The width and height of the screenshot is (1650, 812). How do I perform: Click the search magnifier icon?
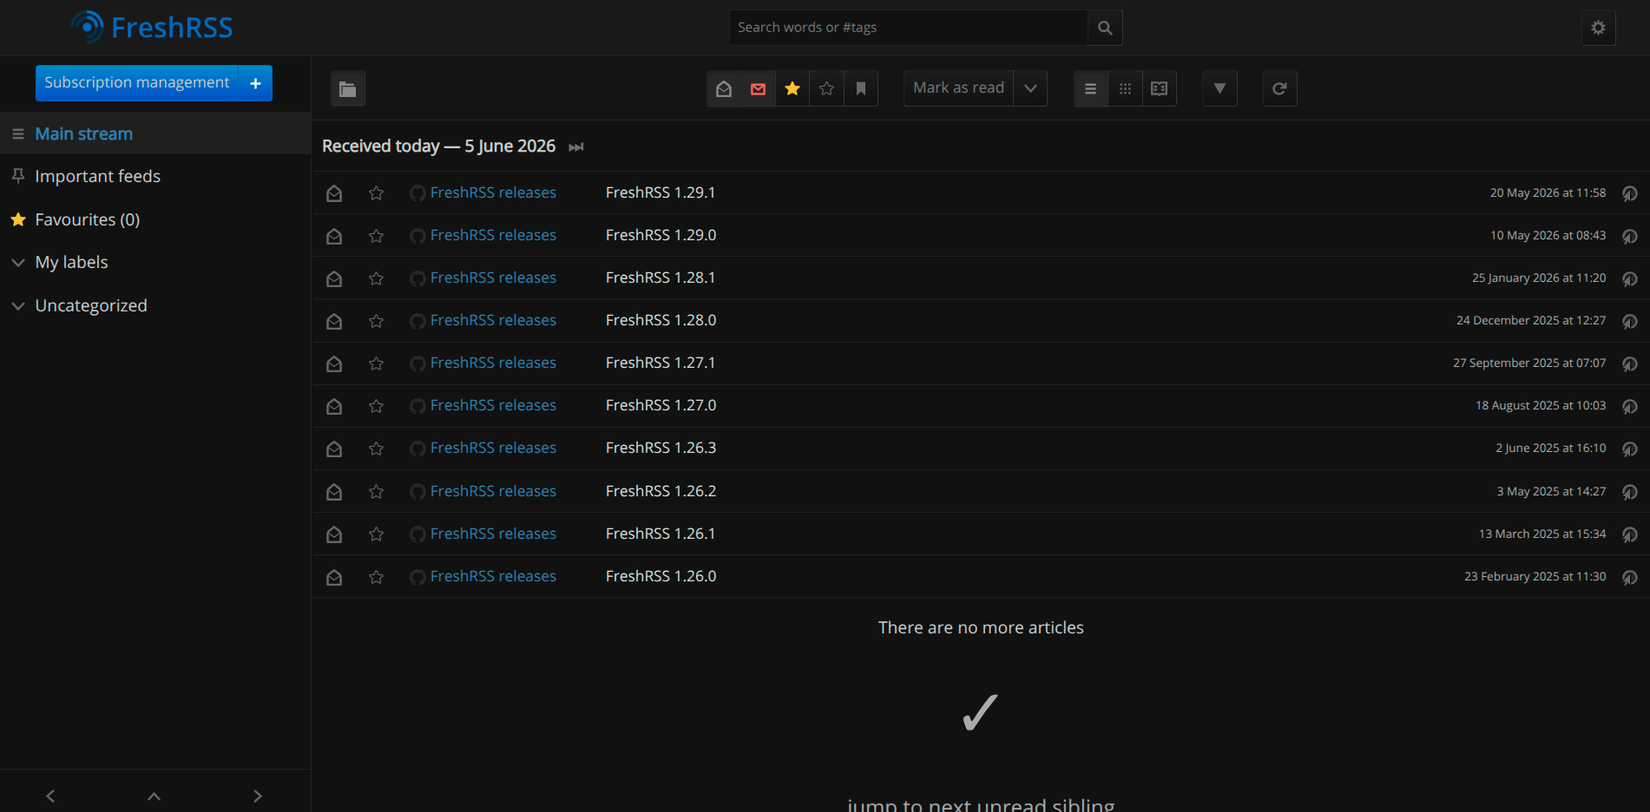[x=1105, y=28]
